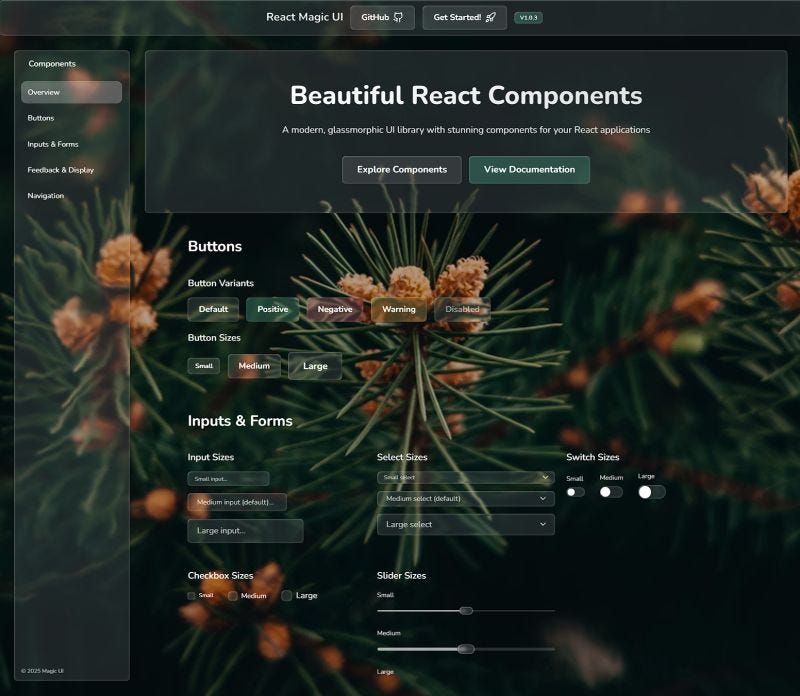Toggle the Large switch
The height and width of the screenshot is (696, 800).
pos(652,492)
